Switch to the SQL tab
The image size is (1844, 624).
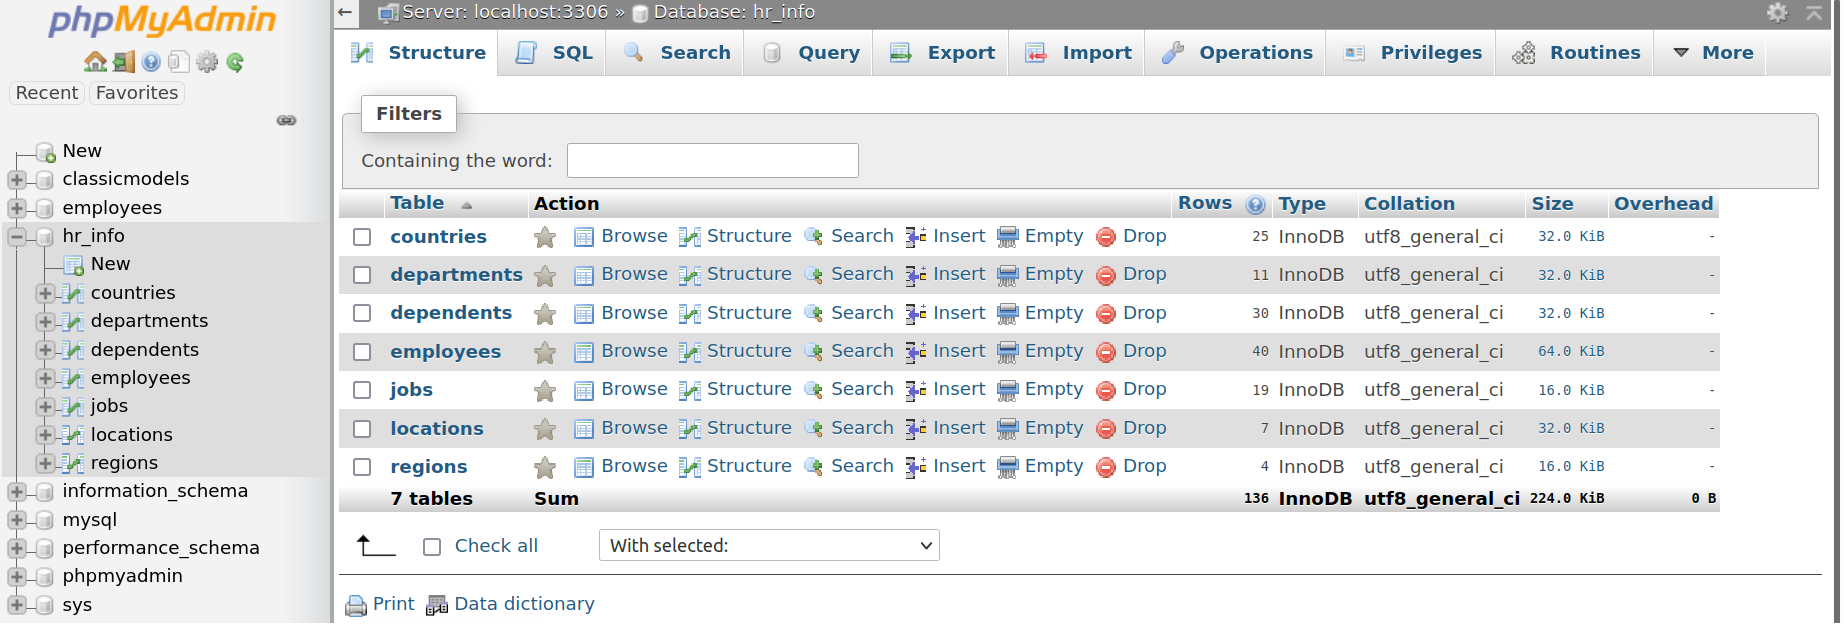[554, 53]
